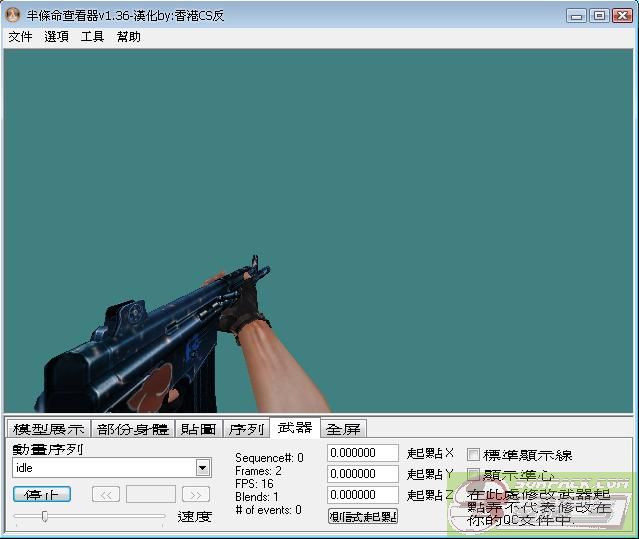This screenshot has width=639, height=539.
Task: Open the 文件 menu
Action: (20, 37)
